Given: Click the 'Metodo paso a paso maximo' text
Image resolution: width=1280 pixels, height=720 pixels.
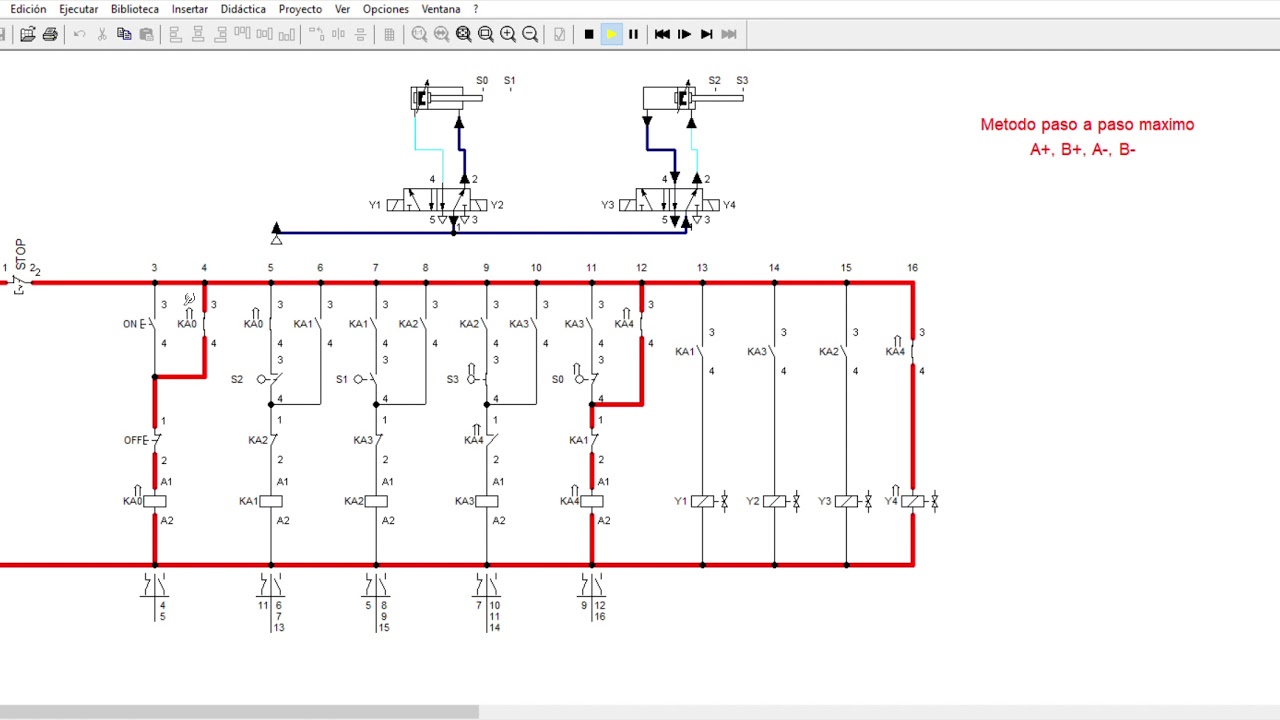Looking at the screenshot, I should [1087, 125].
